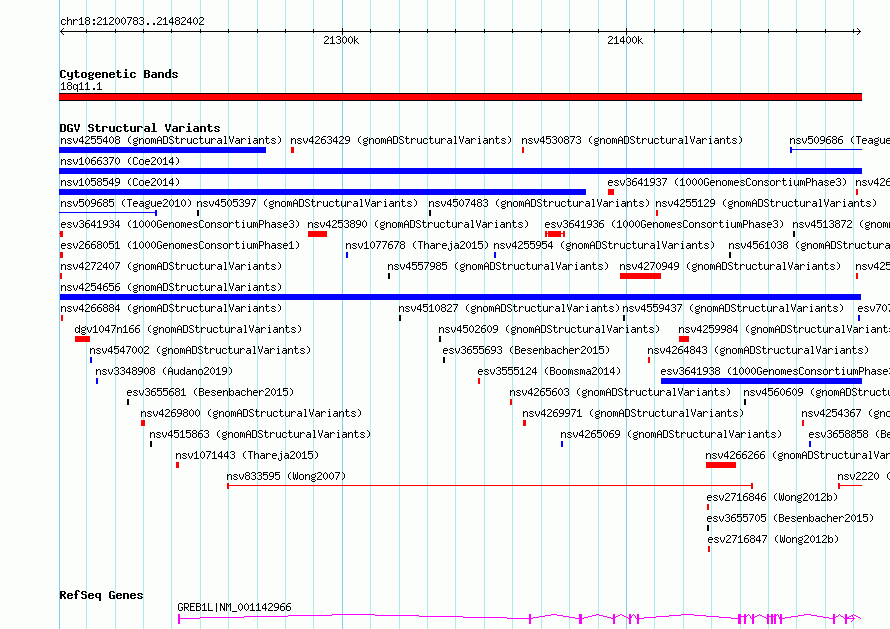Image resolution: width=890 pixels, height=629 pixels.
Task: Click the nsv4266884 variant label
Action: [x=171, y=308]
